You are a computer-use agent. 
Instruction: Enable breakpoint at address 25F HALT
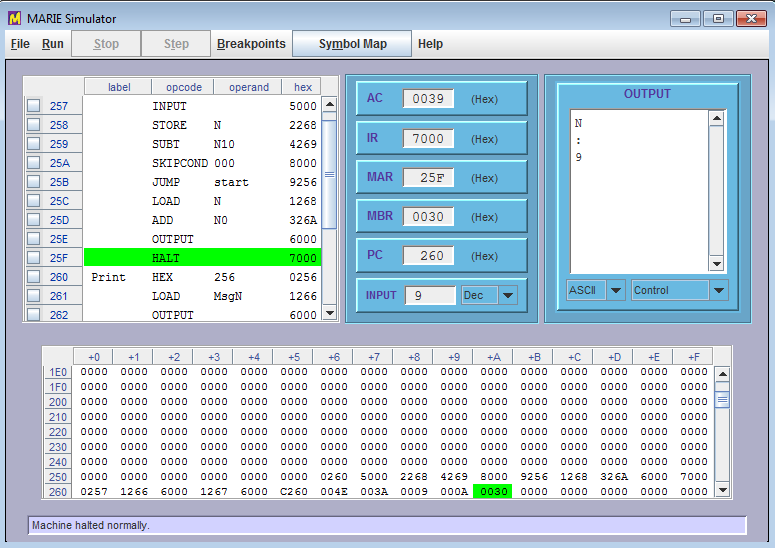pyautogui.click(x=33, y=258)
